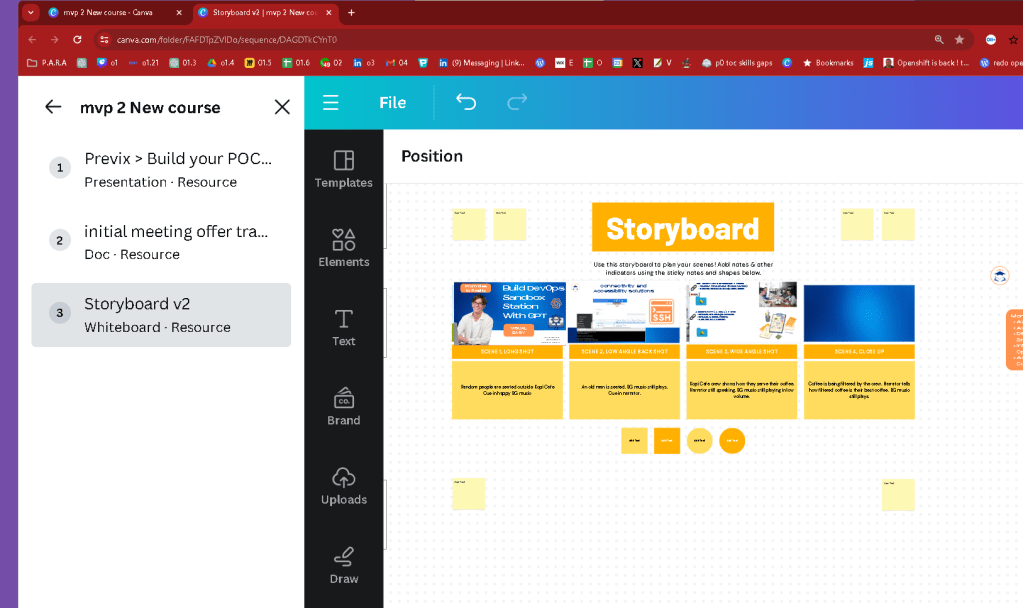Open the Bookmarks star folder

(x=828, y=63)
